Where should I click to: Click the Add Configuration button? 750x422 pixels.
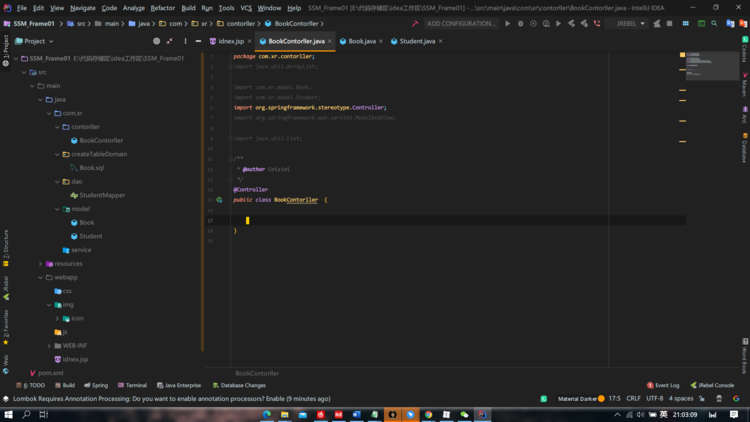(x=461, y=23)
